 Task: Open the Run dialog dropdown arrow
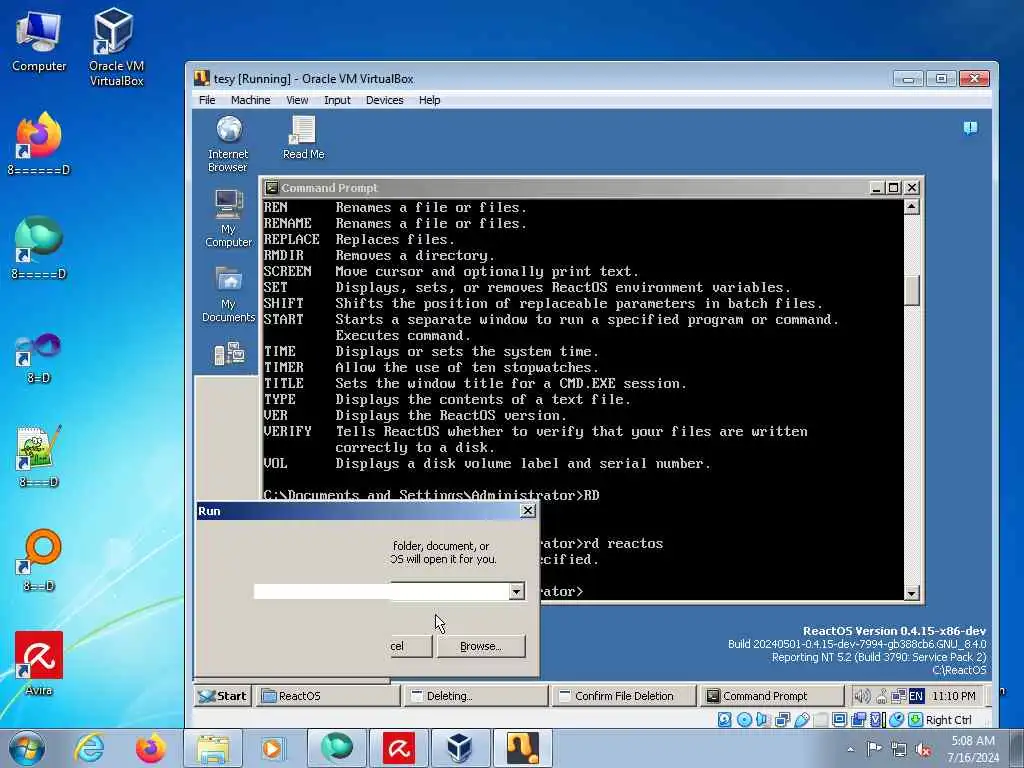(x=516, y=592)
